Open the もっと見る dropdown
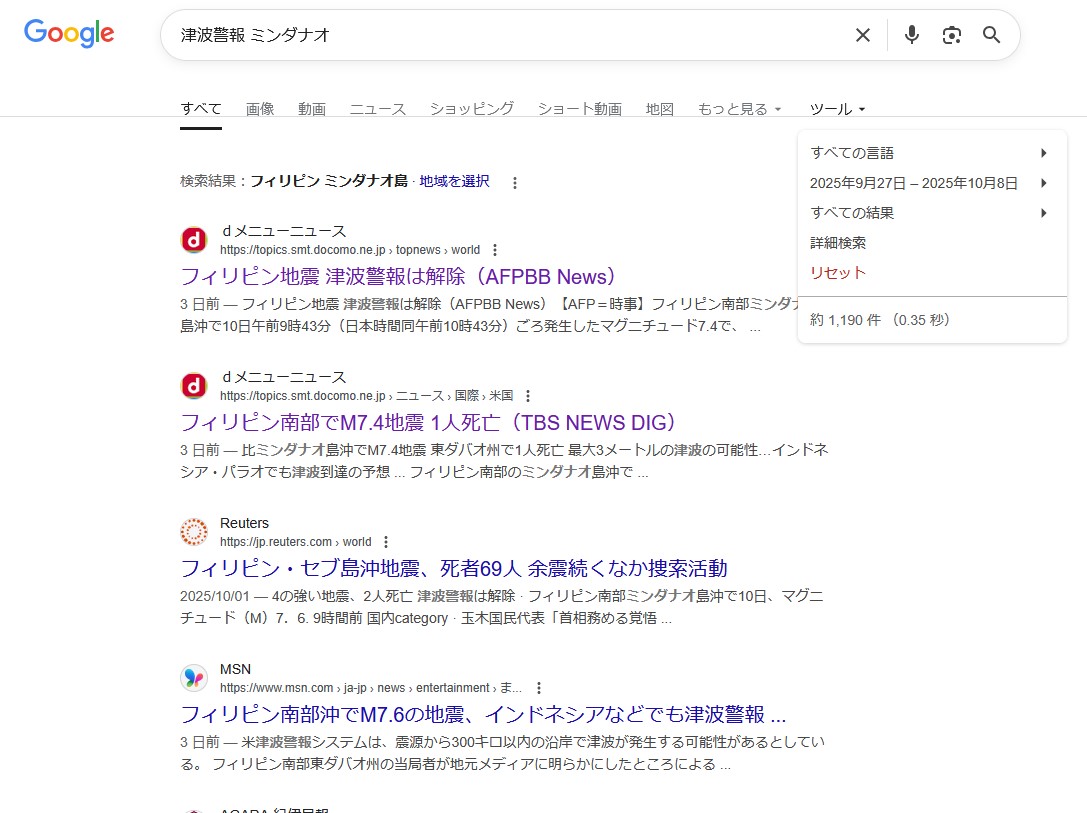 click(739, 109)
